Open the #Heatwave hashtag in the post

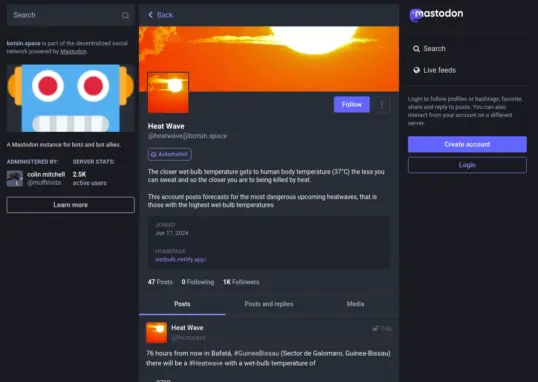[206, 363]
